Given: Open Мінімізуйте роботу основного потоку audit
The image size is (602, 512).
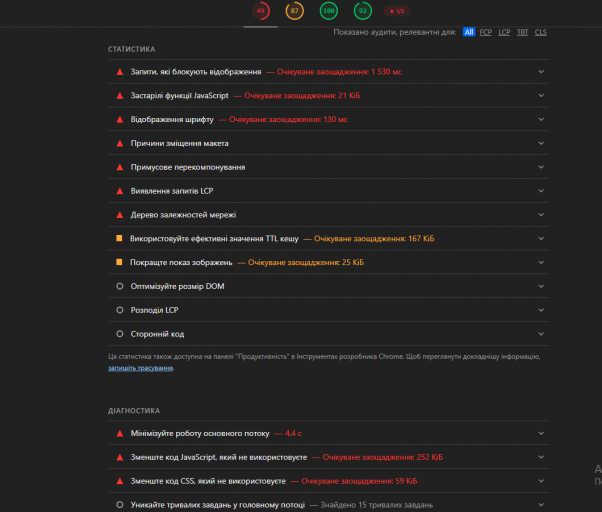Looking at the screenshot, I should pos(329,433).
